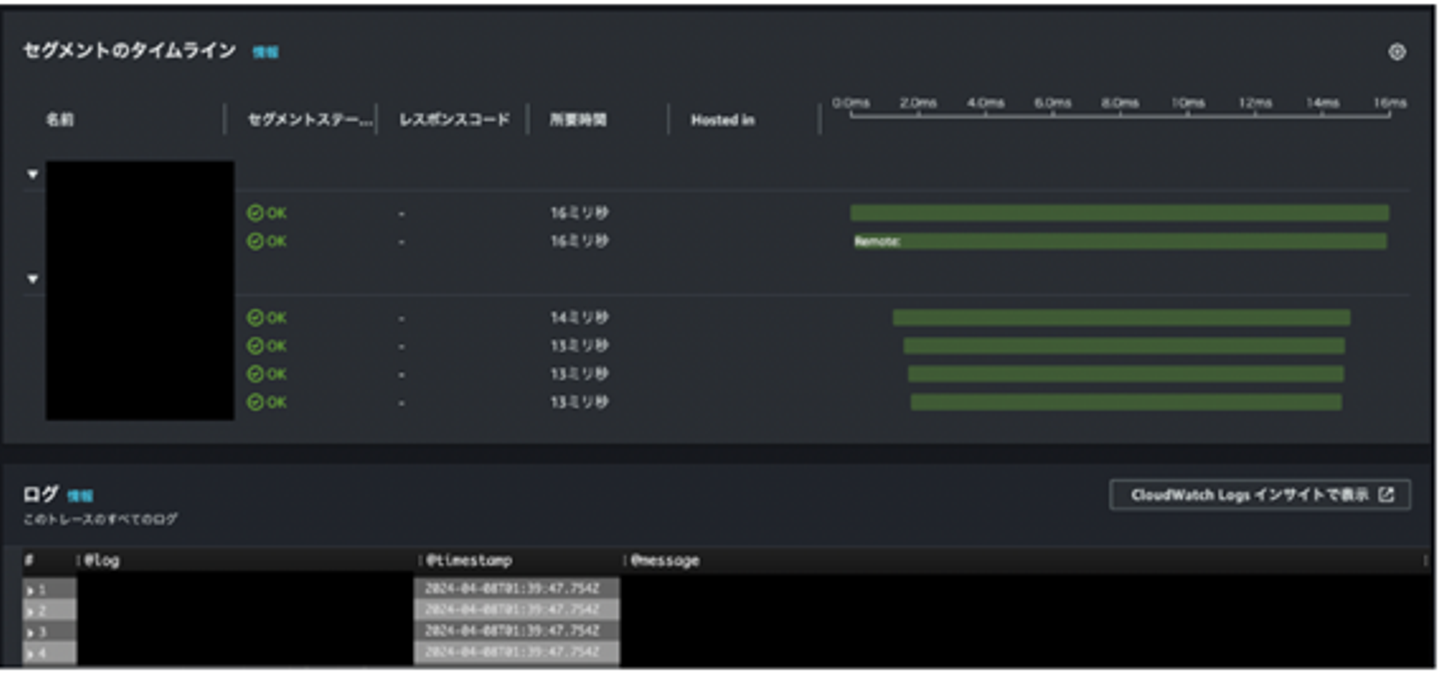The width and height of the screenshot is (1440, 673).
Task: Click the 16ms tick on timeline axis
Action: click(x=1390, y=103)
